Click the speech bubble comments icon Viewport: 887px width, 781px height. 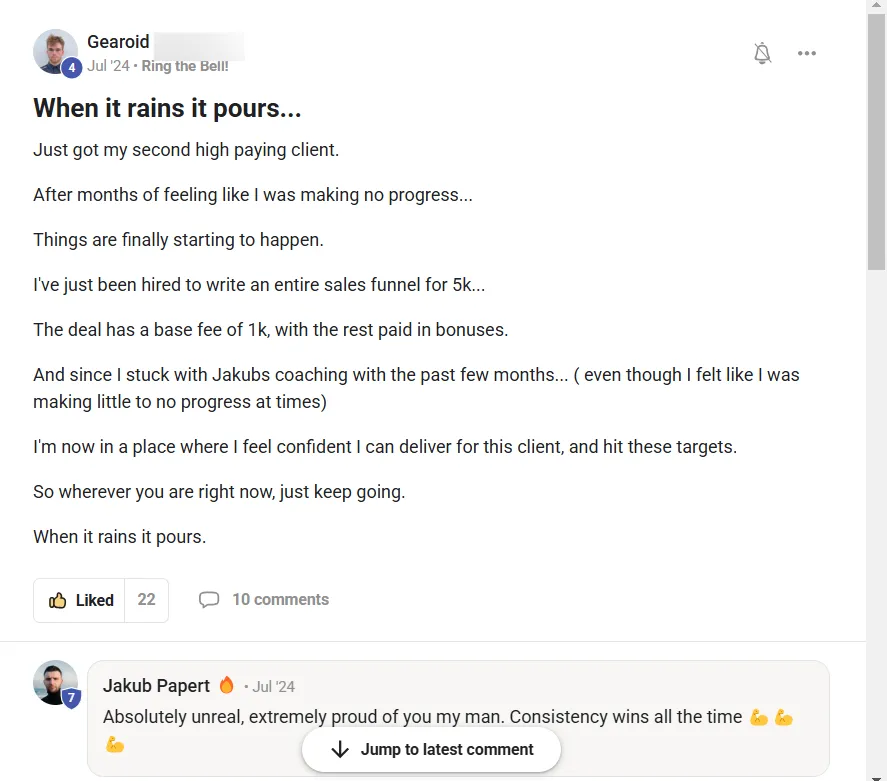pos(209,599)
